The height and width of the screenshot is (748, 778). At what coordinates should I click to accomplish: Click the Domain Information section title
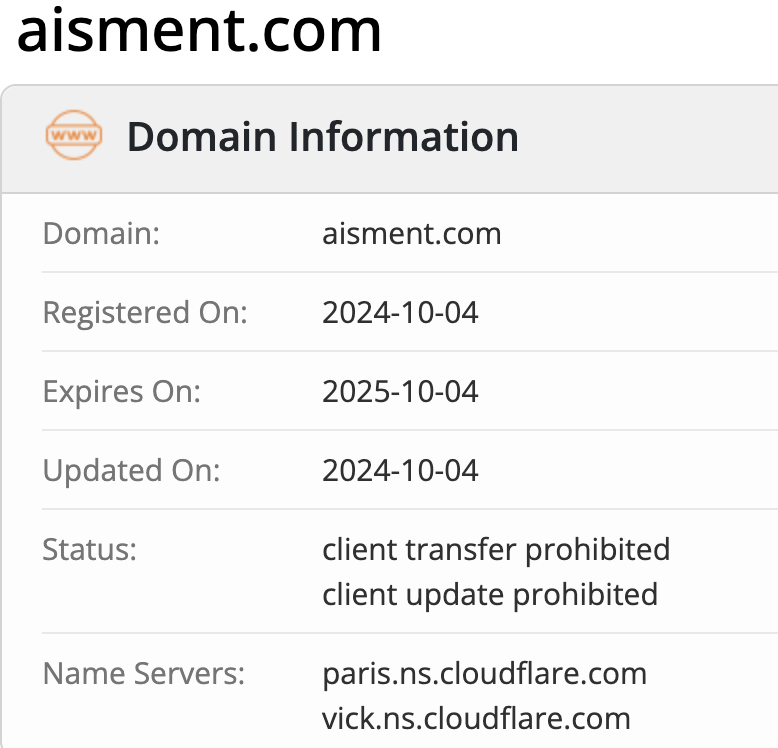click(323, 136)
